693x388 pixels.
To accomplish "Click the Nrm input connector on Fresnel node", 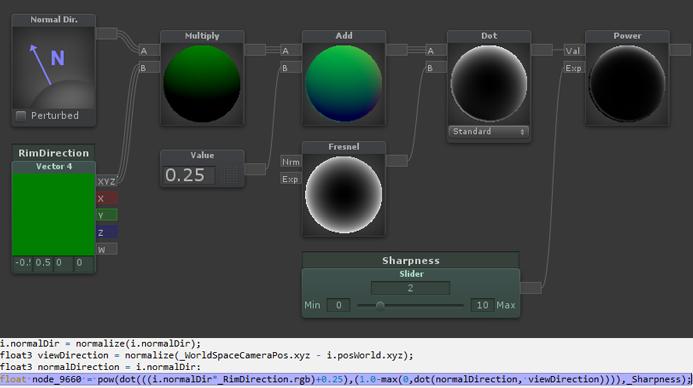I will pos(291,162).
